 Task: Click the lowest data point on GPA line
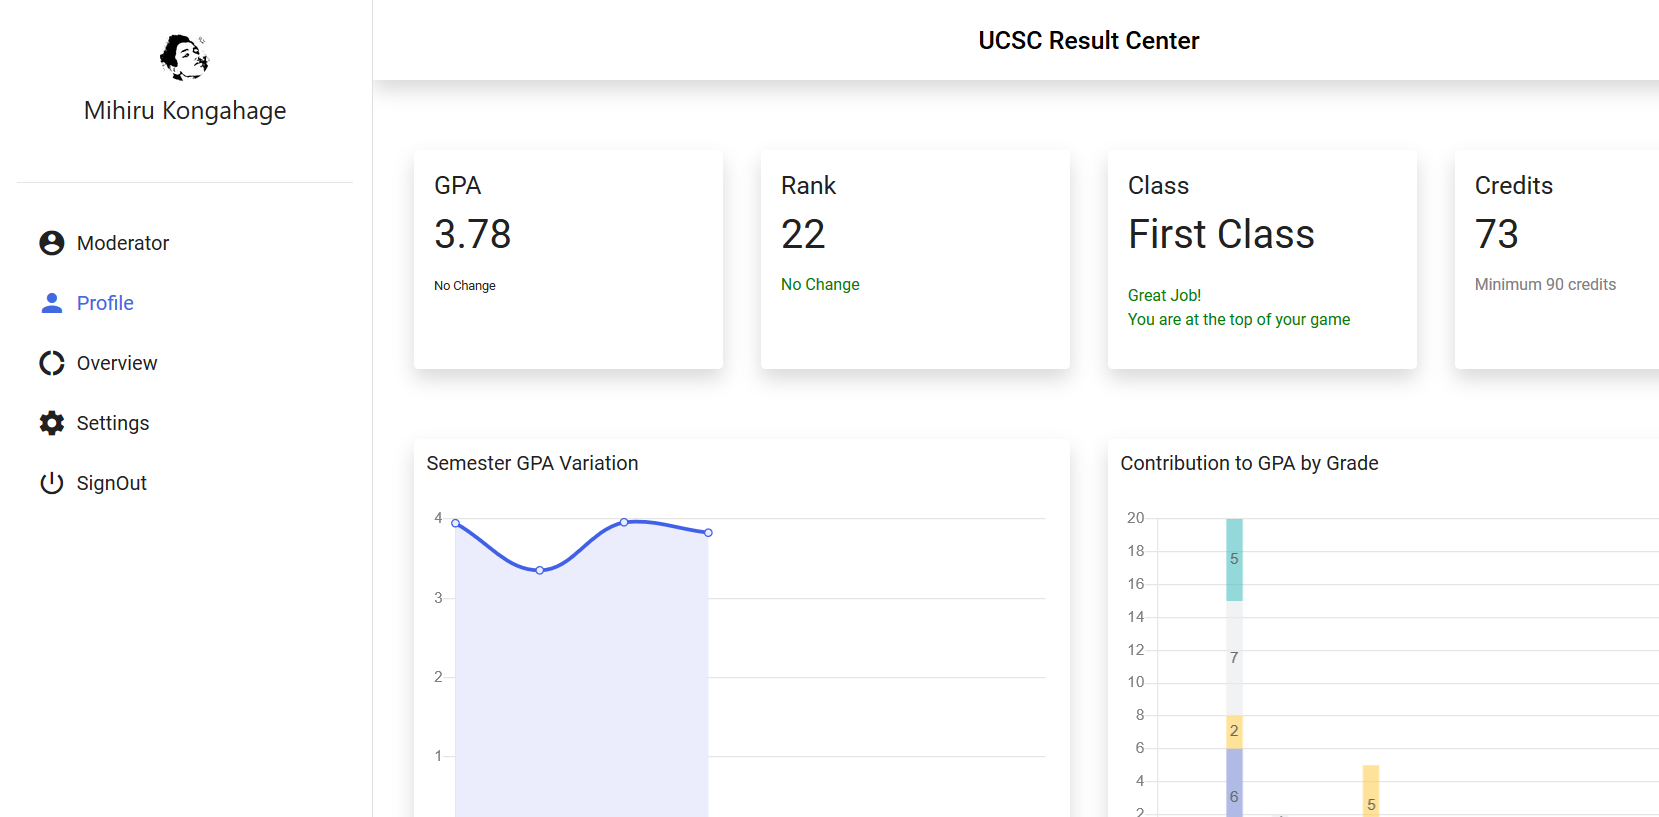pos(540,570)
